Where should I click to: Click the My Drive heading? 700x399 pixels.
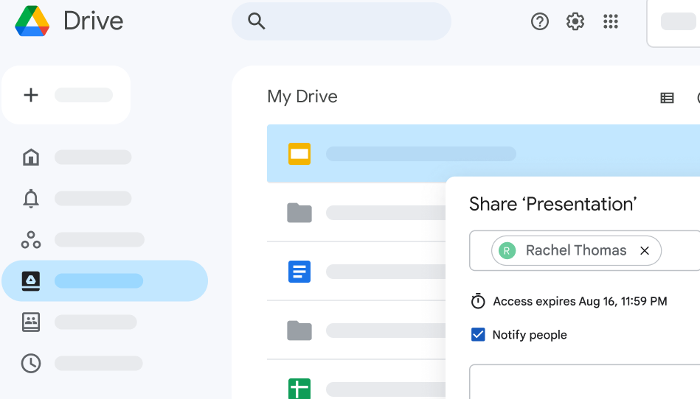pyautogui.click(x=302, y=97)
